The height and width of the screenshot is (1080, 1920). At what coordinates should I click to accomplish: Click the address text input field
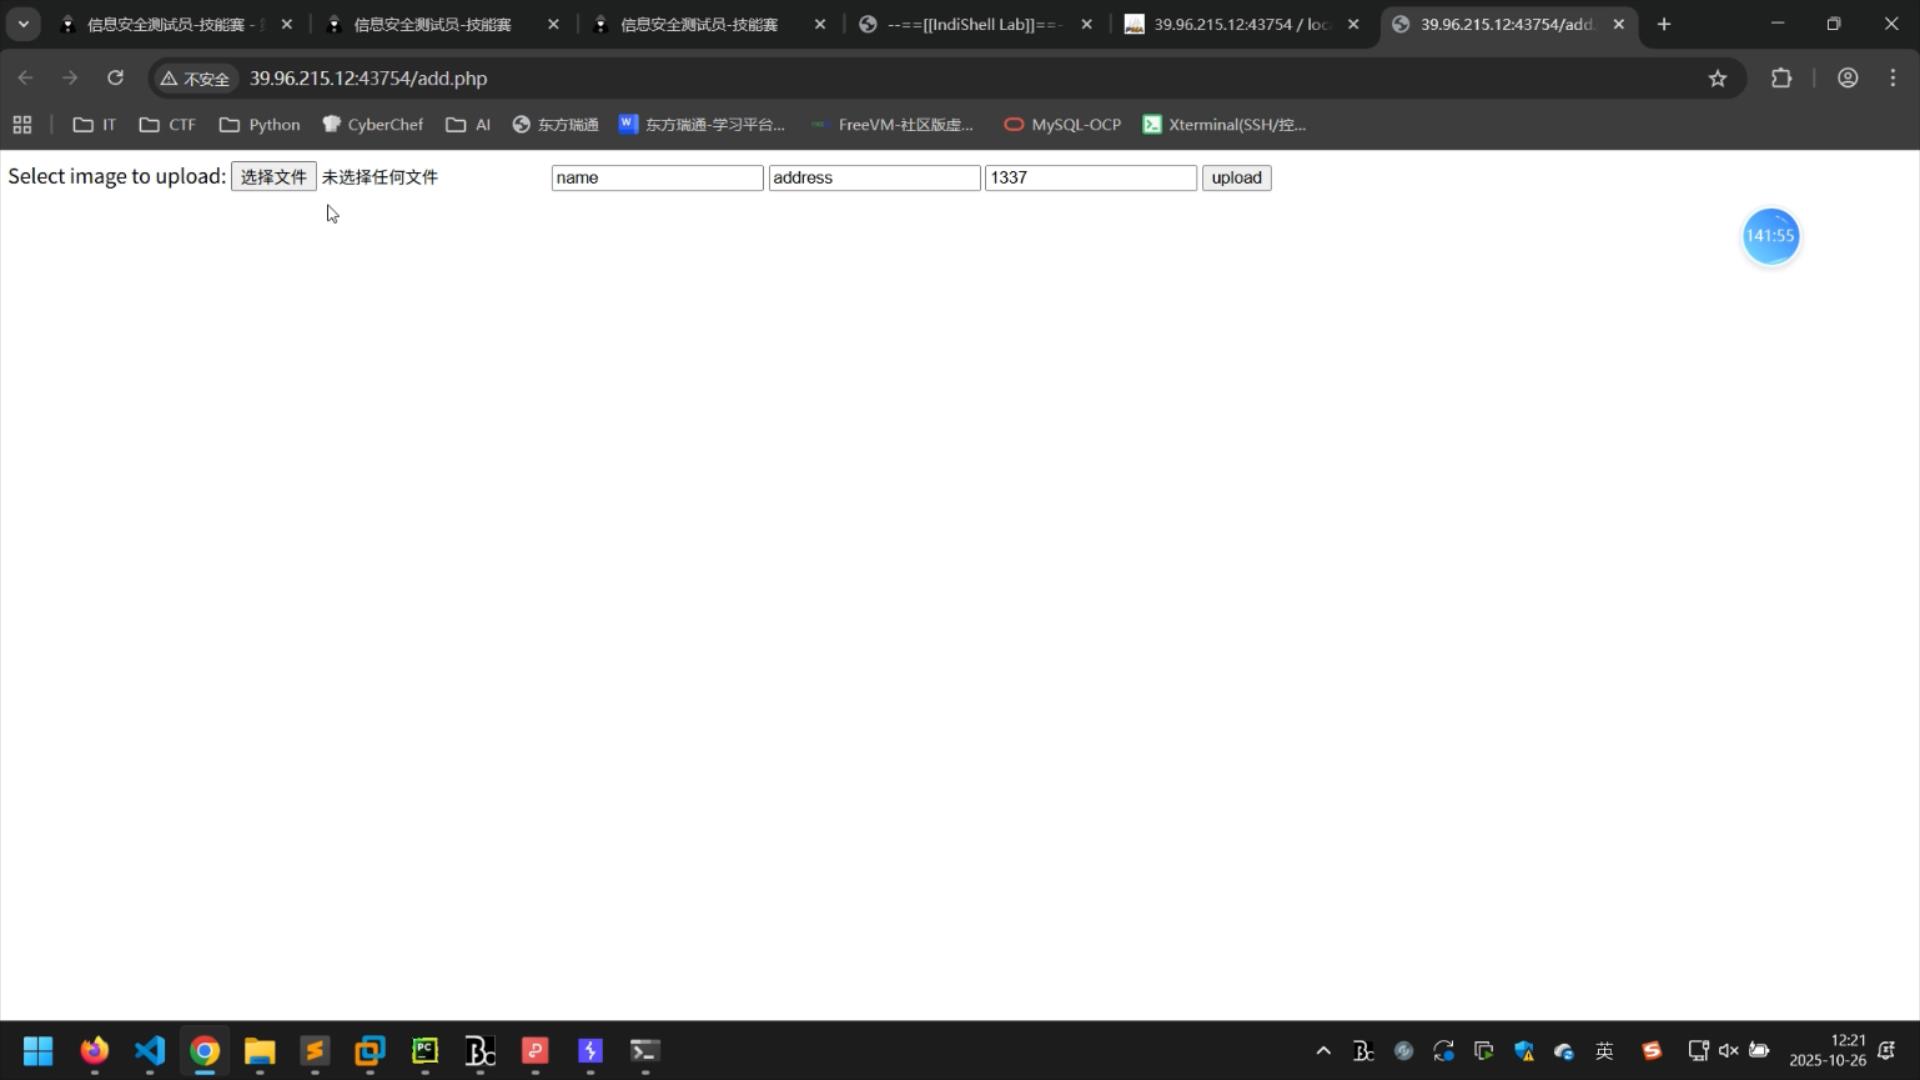pyautogui.click(x=873, y=178)
